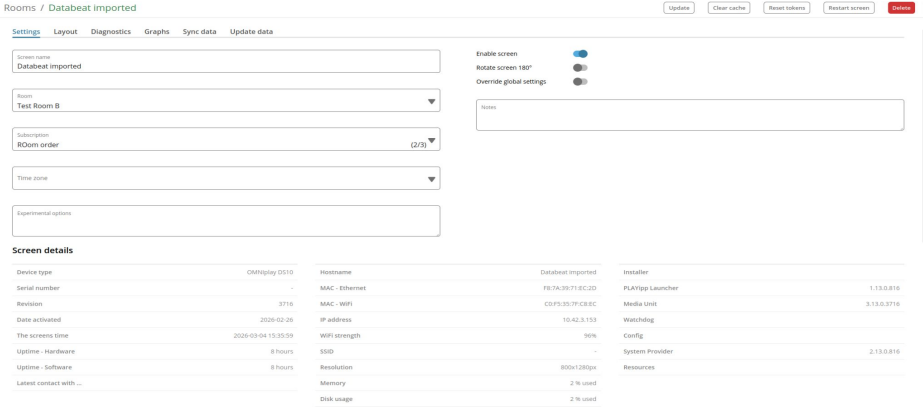Enable Override global settings toggle
The image size is (923, 412).
click(x=580, y=81)
